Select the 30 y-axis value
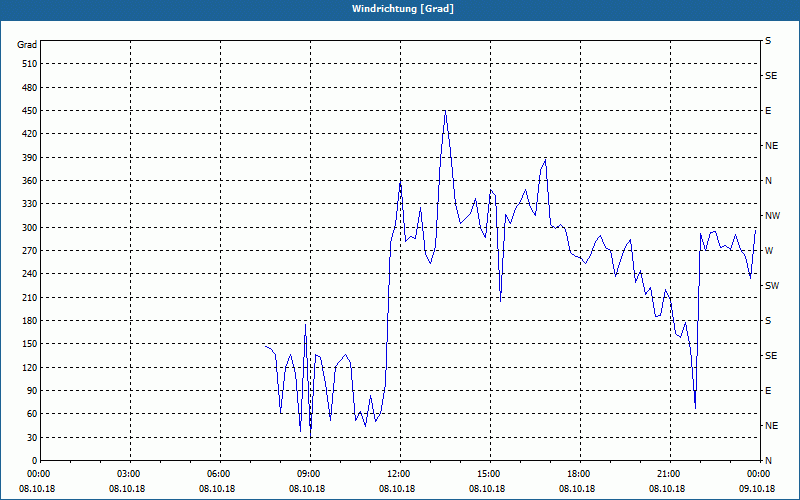This screenshot has width=800, height=500. [x=32, y=437]
